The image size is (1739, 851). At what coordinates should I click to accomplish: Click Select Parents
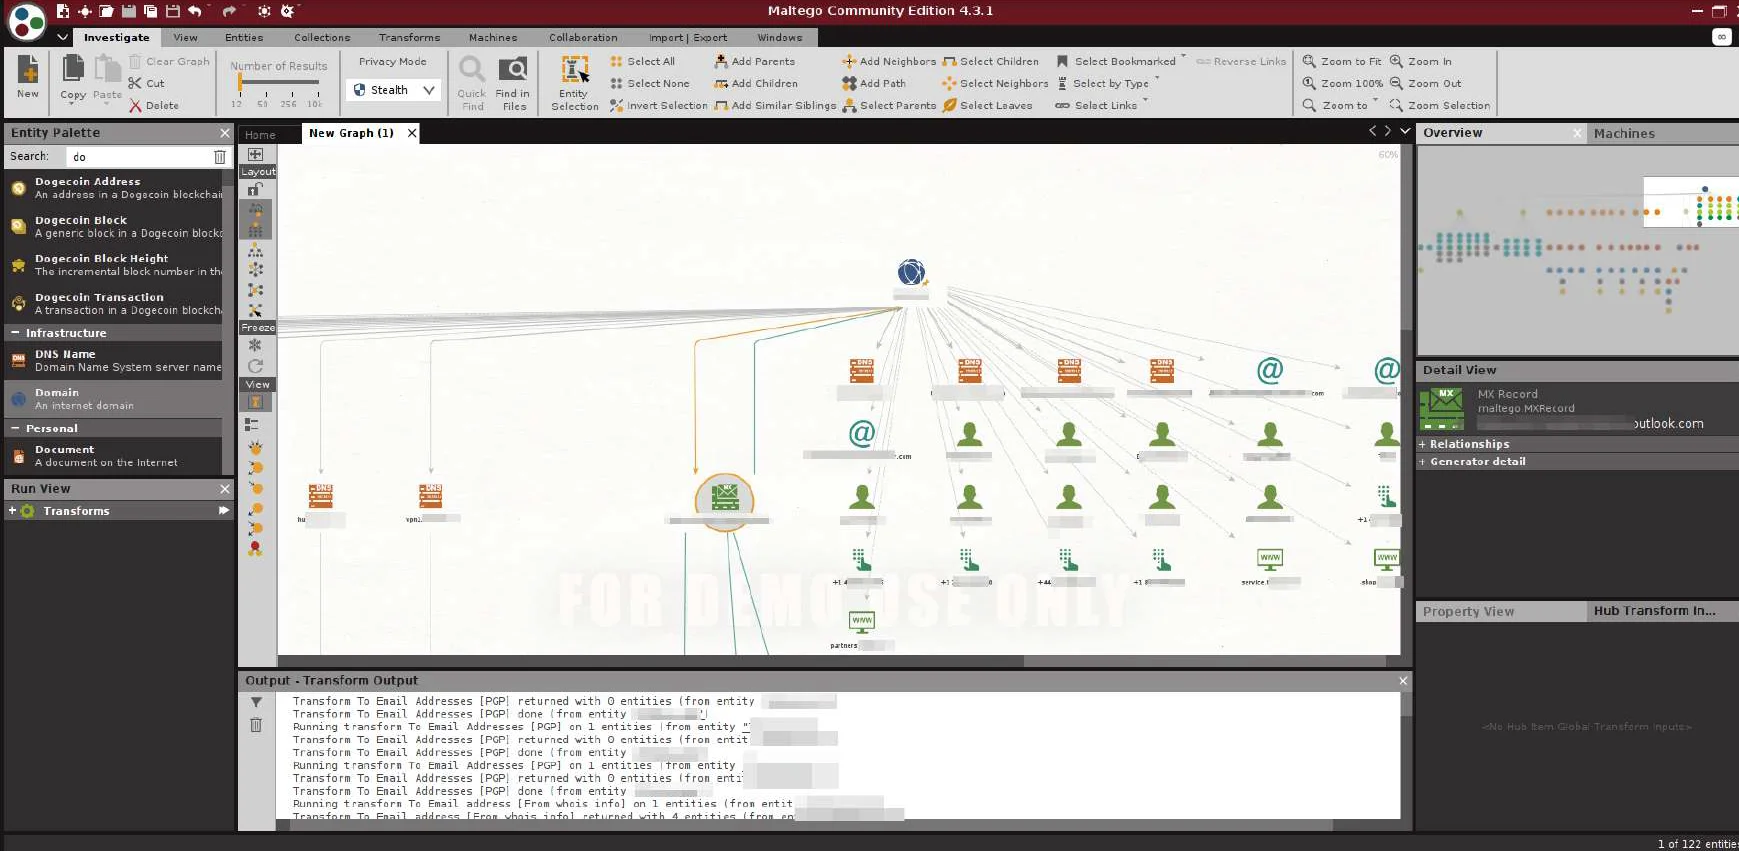889,105
